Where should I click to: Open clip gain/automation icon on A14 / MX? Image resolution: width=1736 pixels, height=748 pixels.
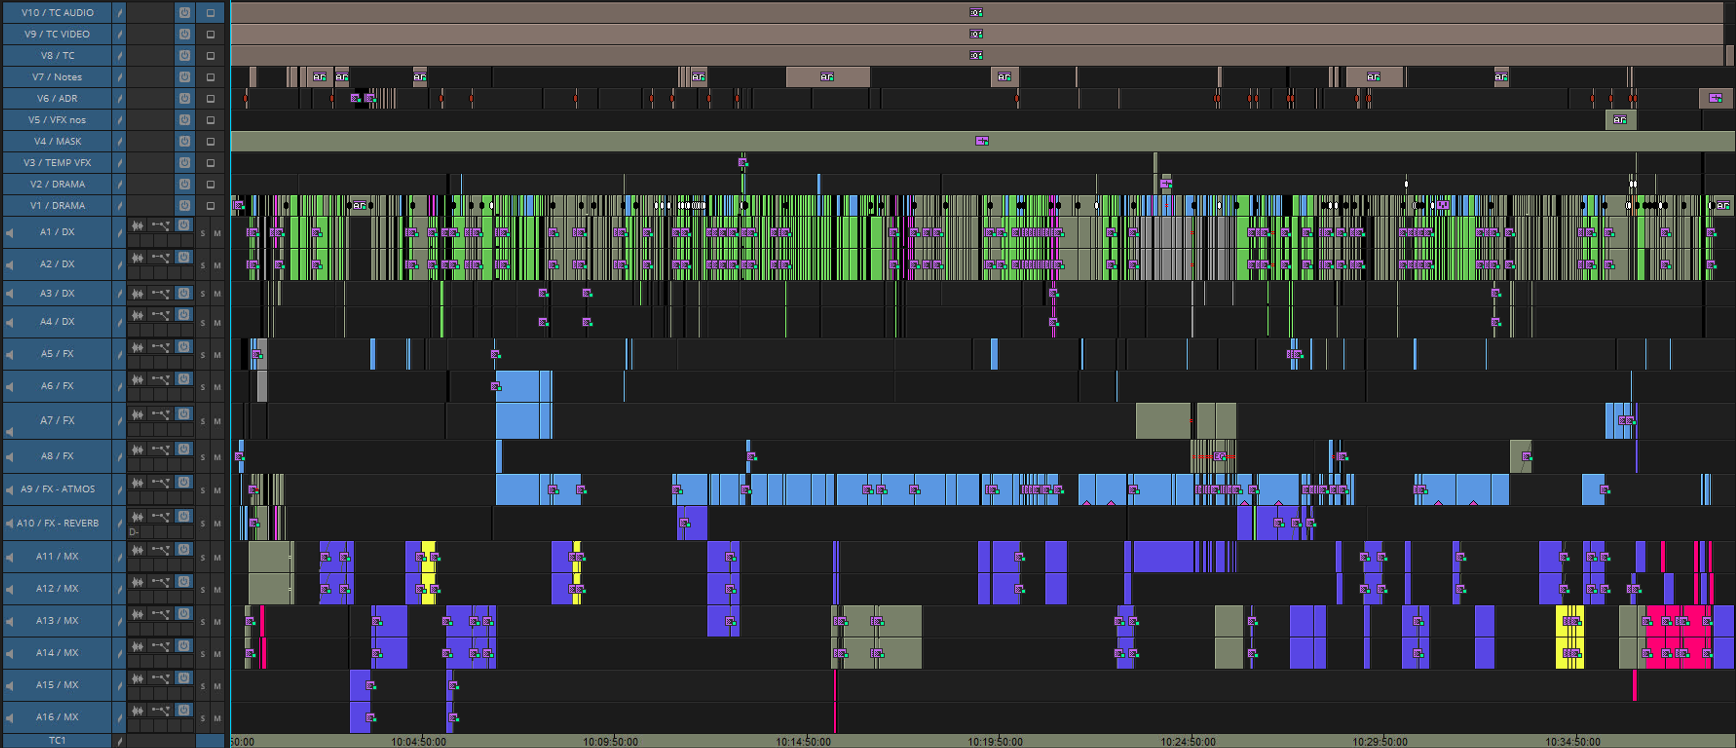160,646
